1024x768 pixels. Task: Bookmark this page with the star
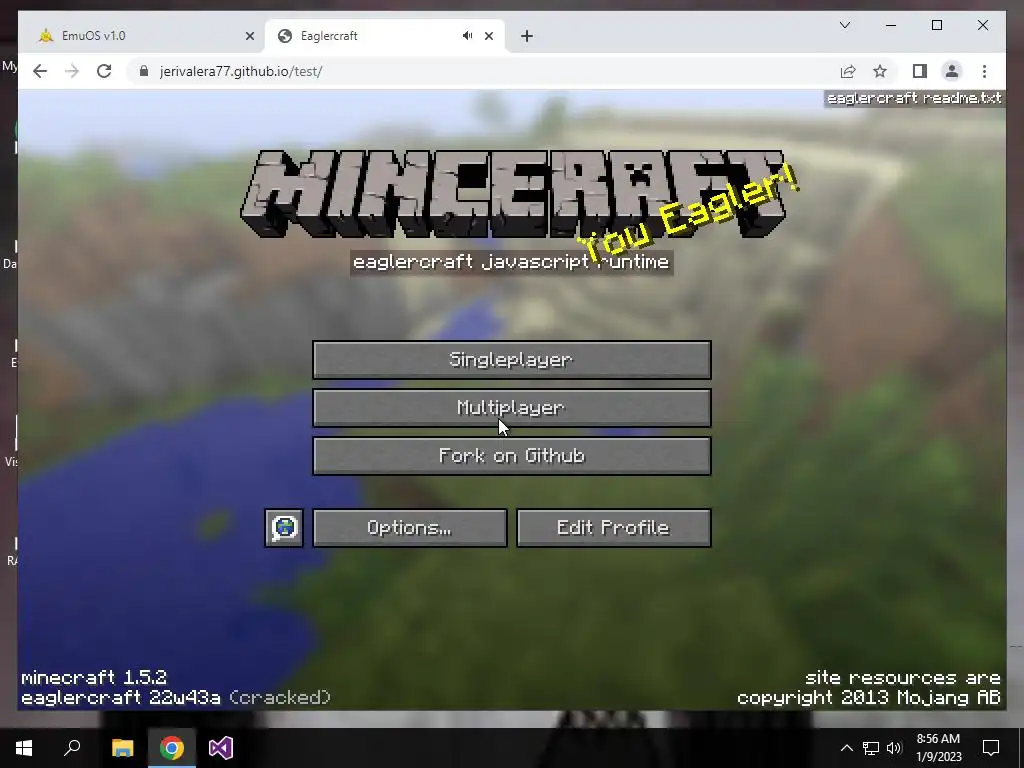[x=880, y=71]
